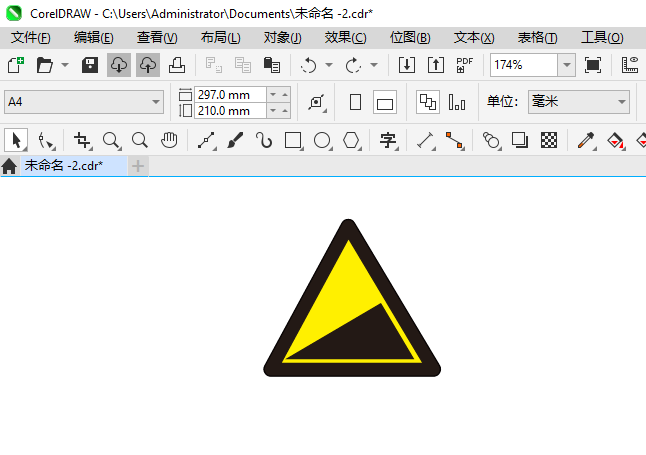Screen dimensions: 646x455
Task: Select landscape orientation
Action: click(385, 102)
